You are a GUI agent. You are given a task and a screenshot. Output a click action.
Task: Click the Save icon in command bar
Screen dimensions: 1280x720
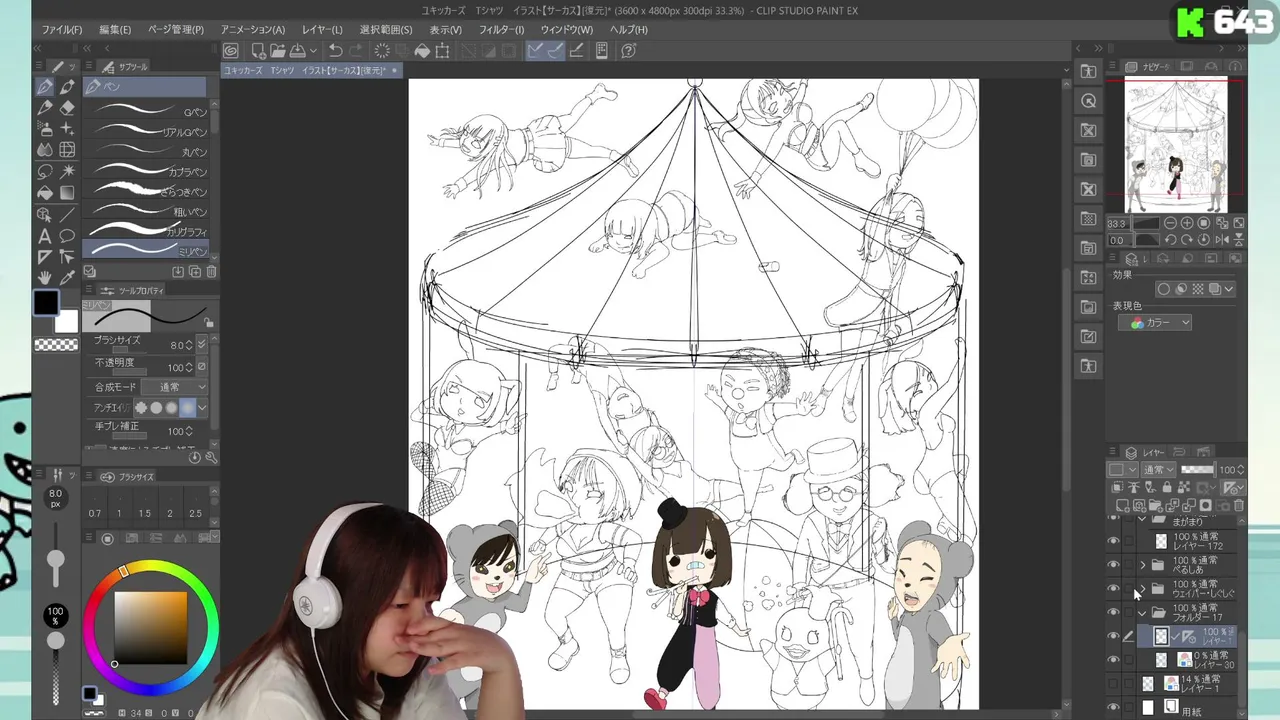pos(297,50)
